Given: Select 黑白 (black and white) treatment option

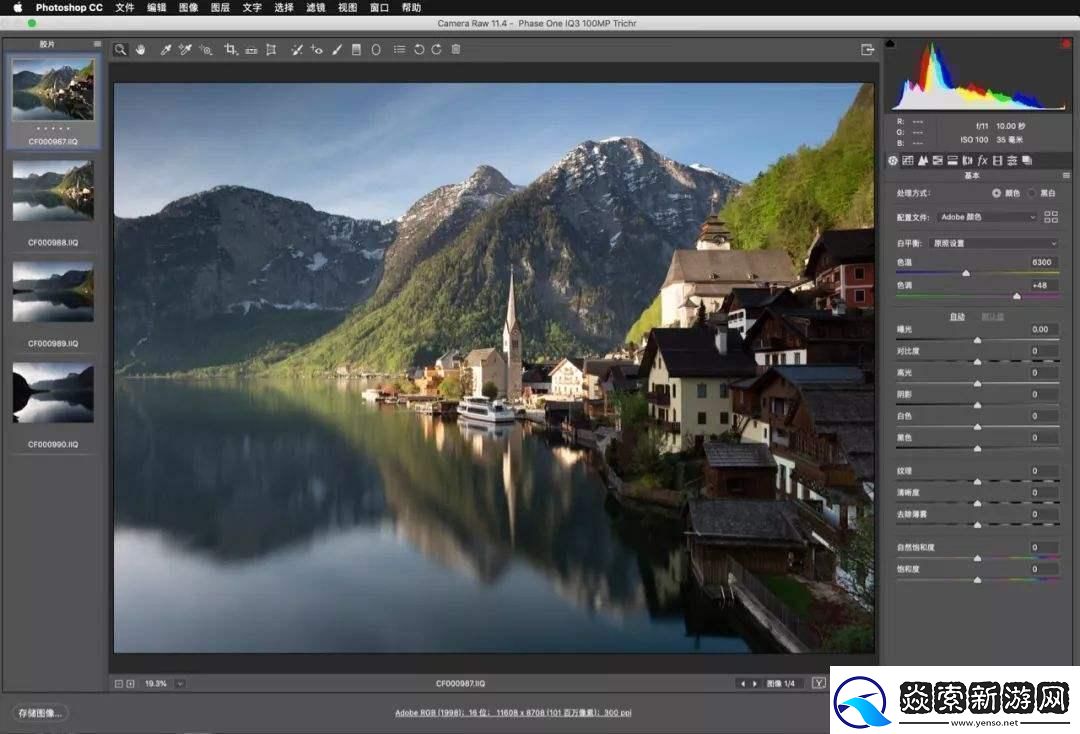Looking at the screenshot, I should coord(1031,193).
